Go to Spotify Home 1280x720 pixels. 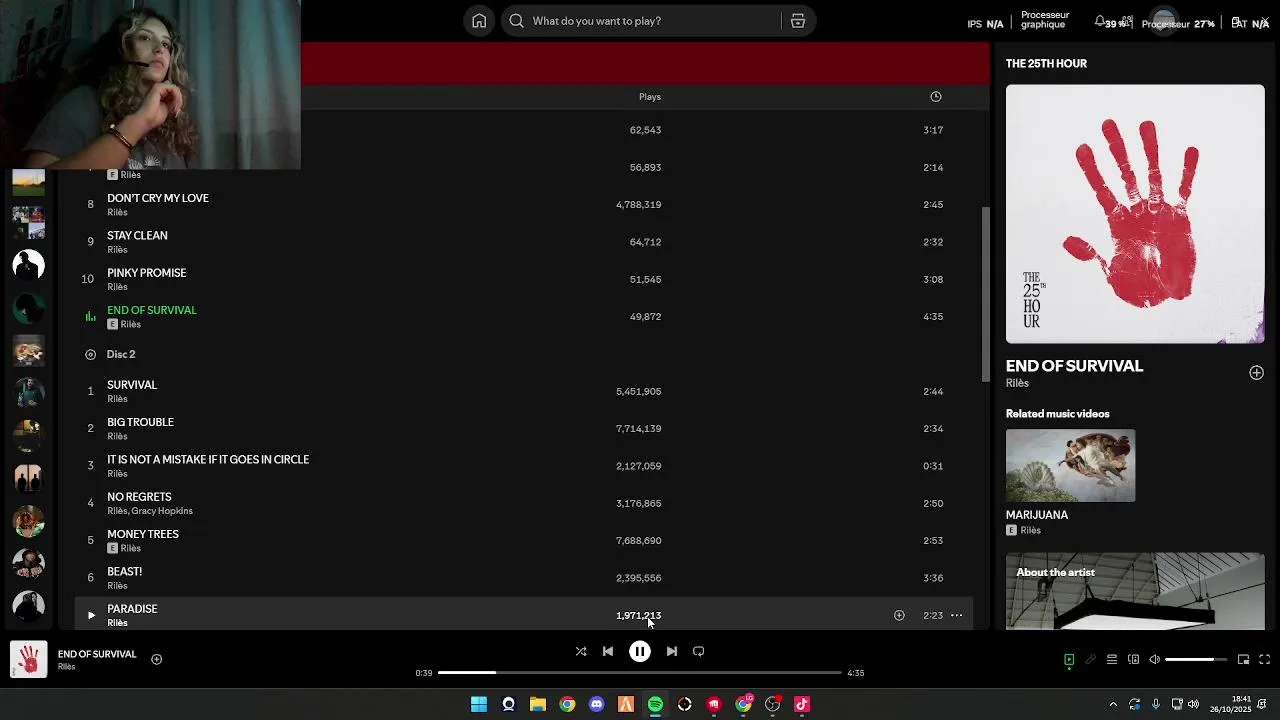tap(479, 21)
